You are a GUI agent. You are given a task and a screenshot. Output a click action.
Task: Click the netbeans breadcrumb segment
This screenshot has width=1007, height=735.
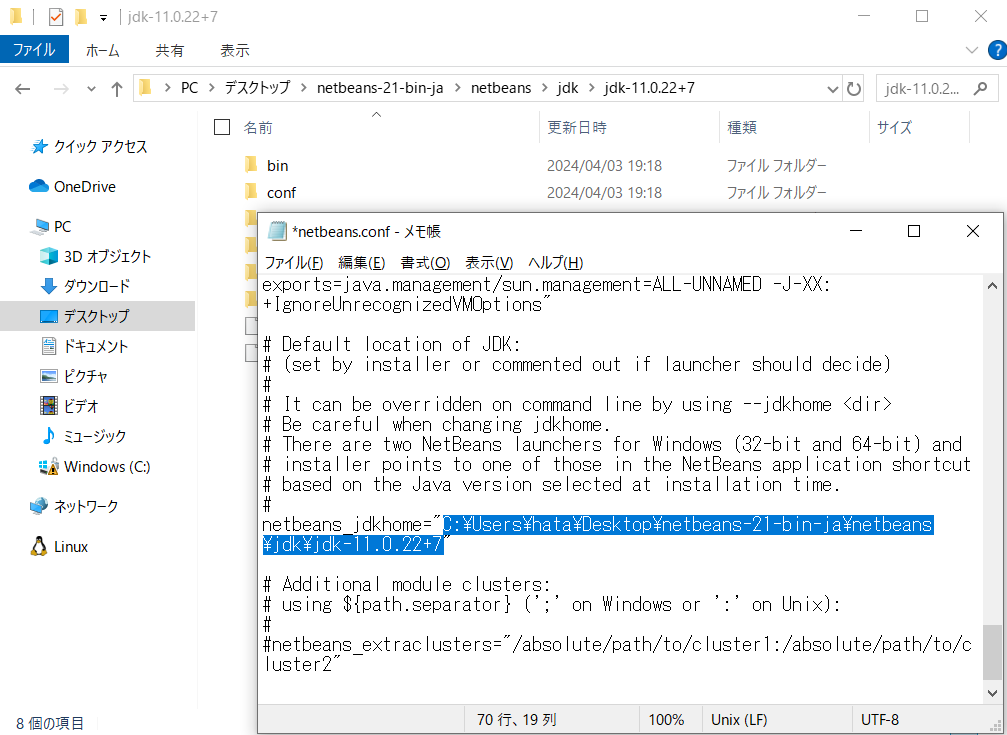coord(501,87)
